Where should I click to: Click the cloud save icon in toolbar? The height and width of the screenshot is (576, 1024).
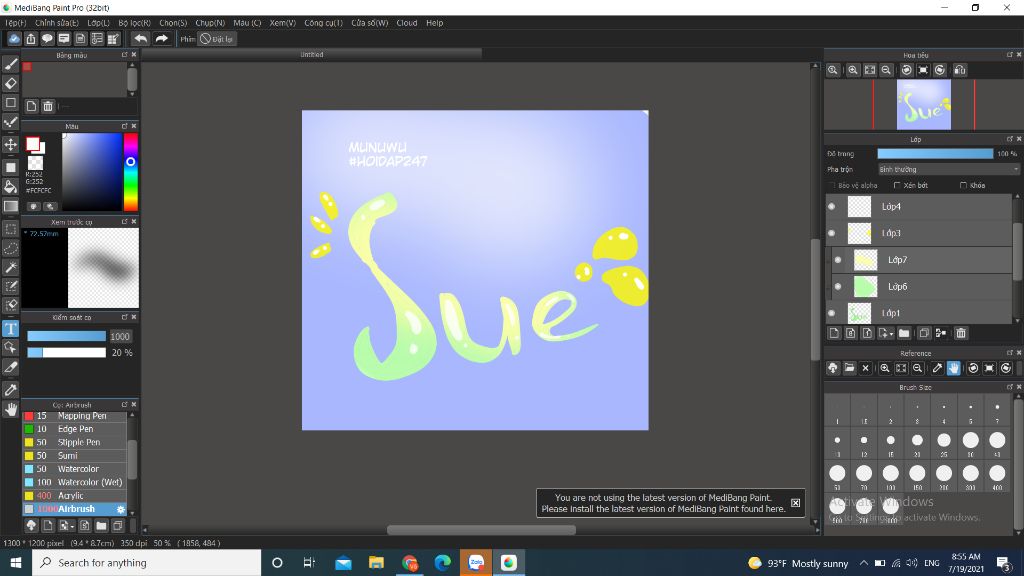(x=14, y=39)
